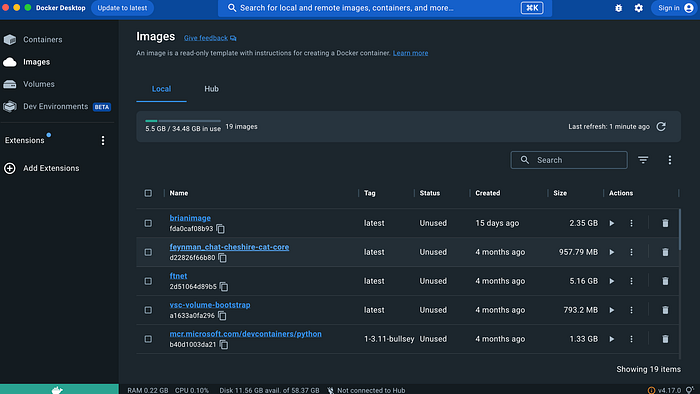Delete the devcontainers/python image
Screen dimensions: 700x394
(x=665, y=339)
